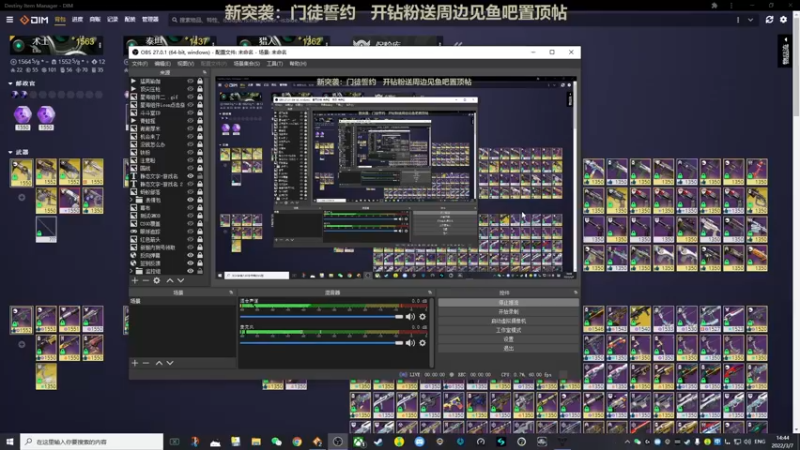Screen dimensions: 800x450
Task: Hide the 静态文字-游戏名 source
Action: coord(190,176)
